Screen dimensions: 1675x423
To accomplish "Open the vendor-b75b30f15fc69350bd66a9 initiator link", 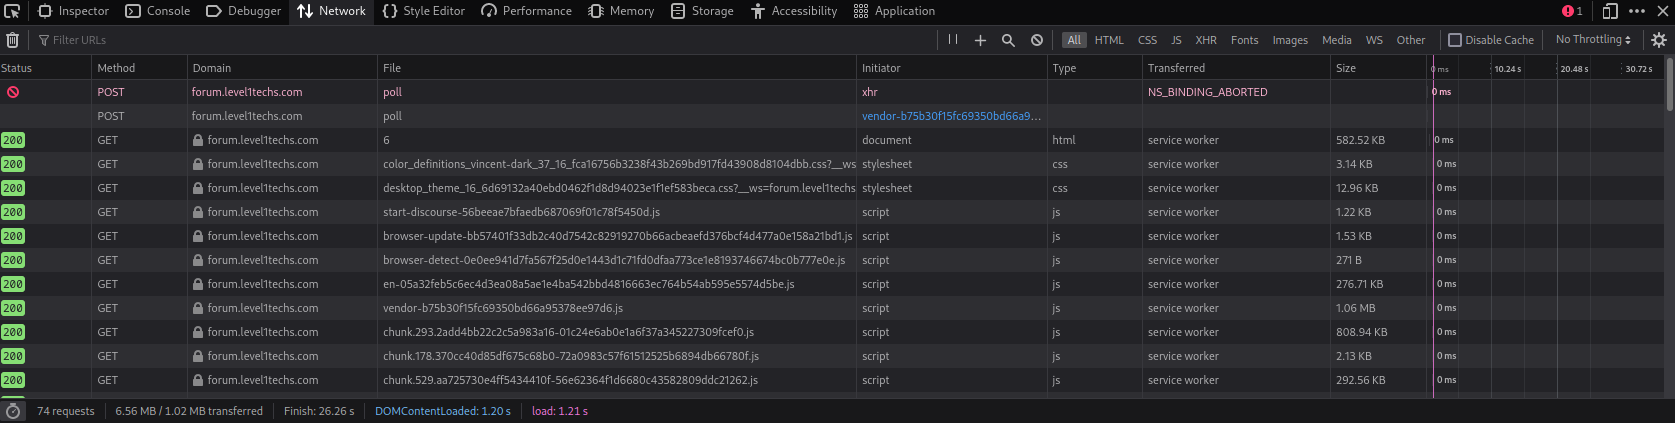I will click(951, 116).
